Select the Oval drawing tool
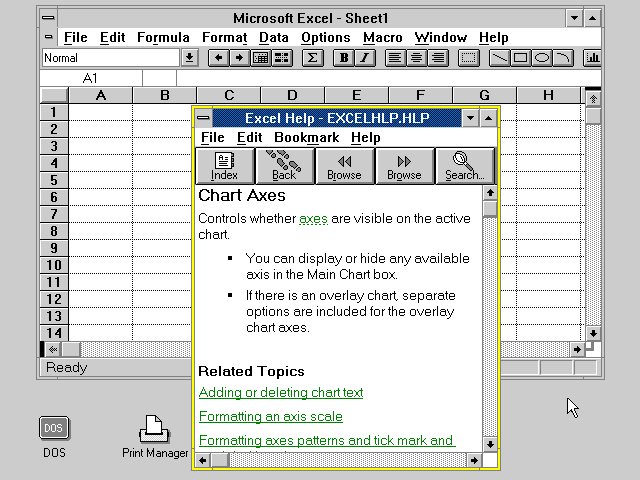This screenshot has width=640, height=480. pyautogui.click(x=542, y=58)
